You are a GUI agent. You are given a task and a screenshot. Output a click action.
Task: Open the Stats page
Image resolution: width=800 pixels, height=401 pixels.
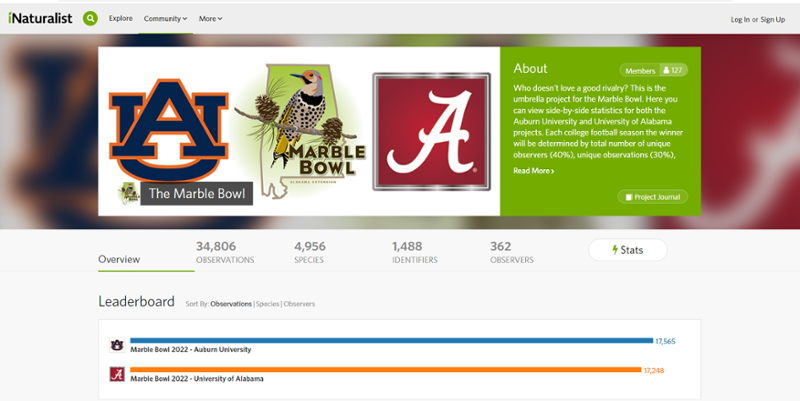point(627,250)
